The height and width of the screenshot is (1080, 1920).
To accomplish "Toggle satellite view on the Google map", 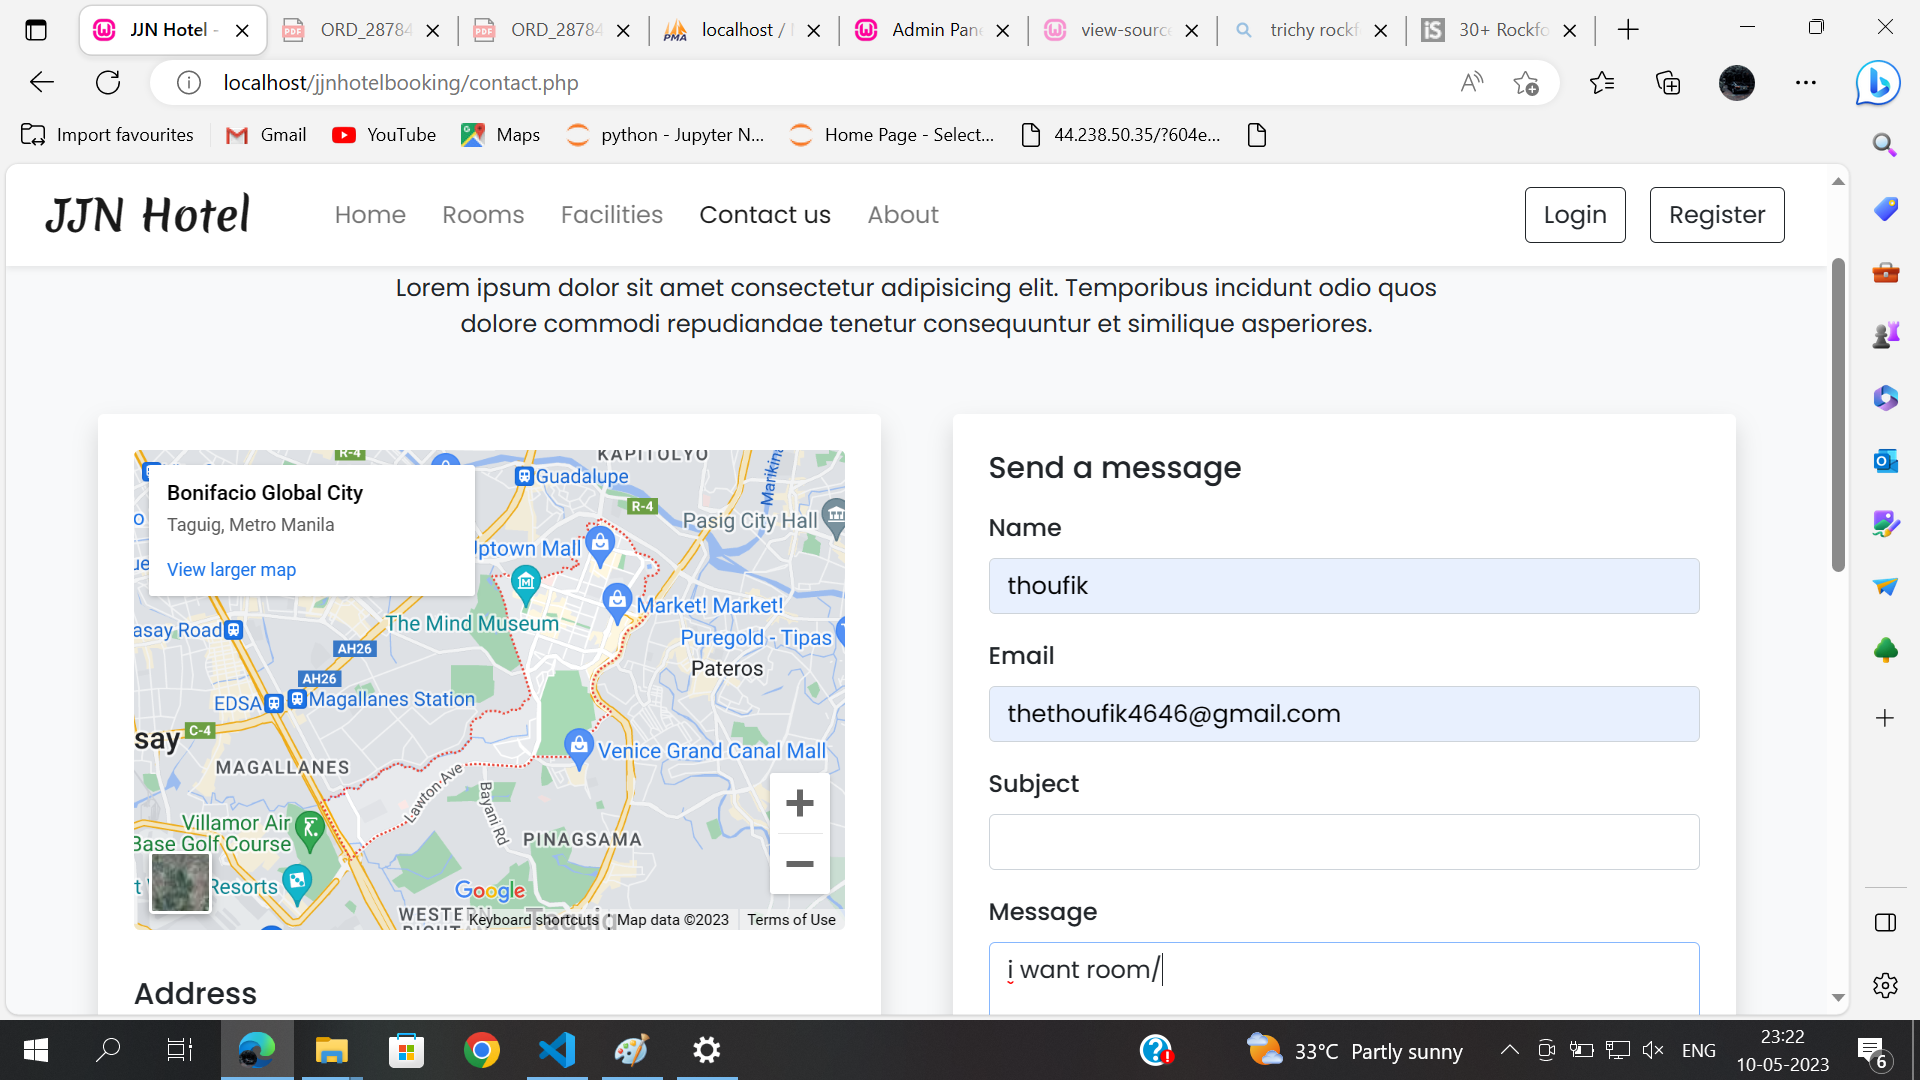I will pyautogui.click(x=180, y=882).
